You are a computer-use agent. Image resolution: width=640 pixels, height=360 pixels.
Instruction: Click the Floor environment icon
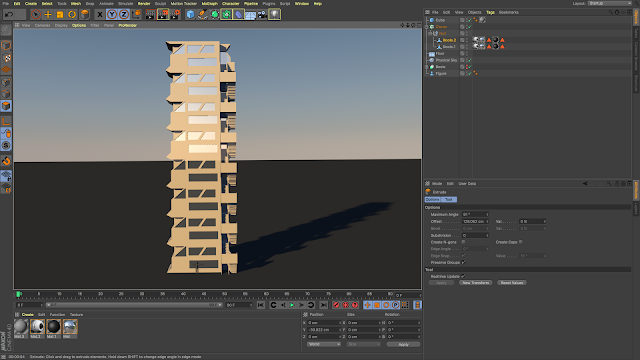point(250,14)
